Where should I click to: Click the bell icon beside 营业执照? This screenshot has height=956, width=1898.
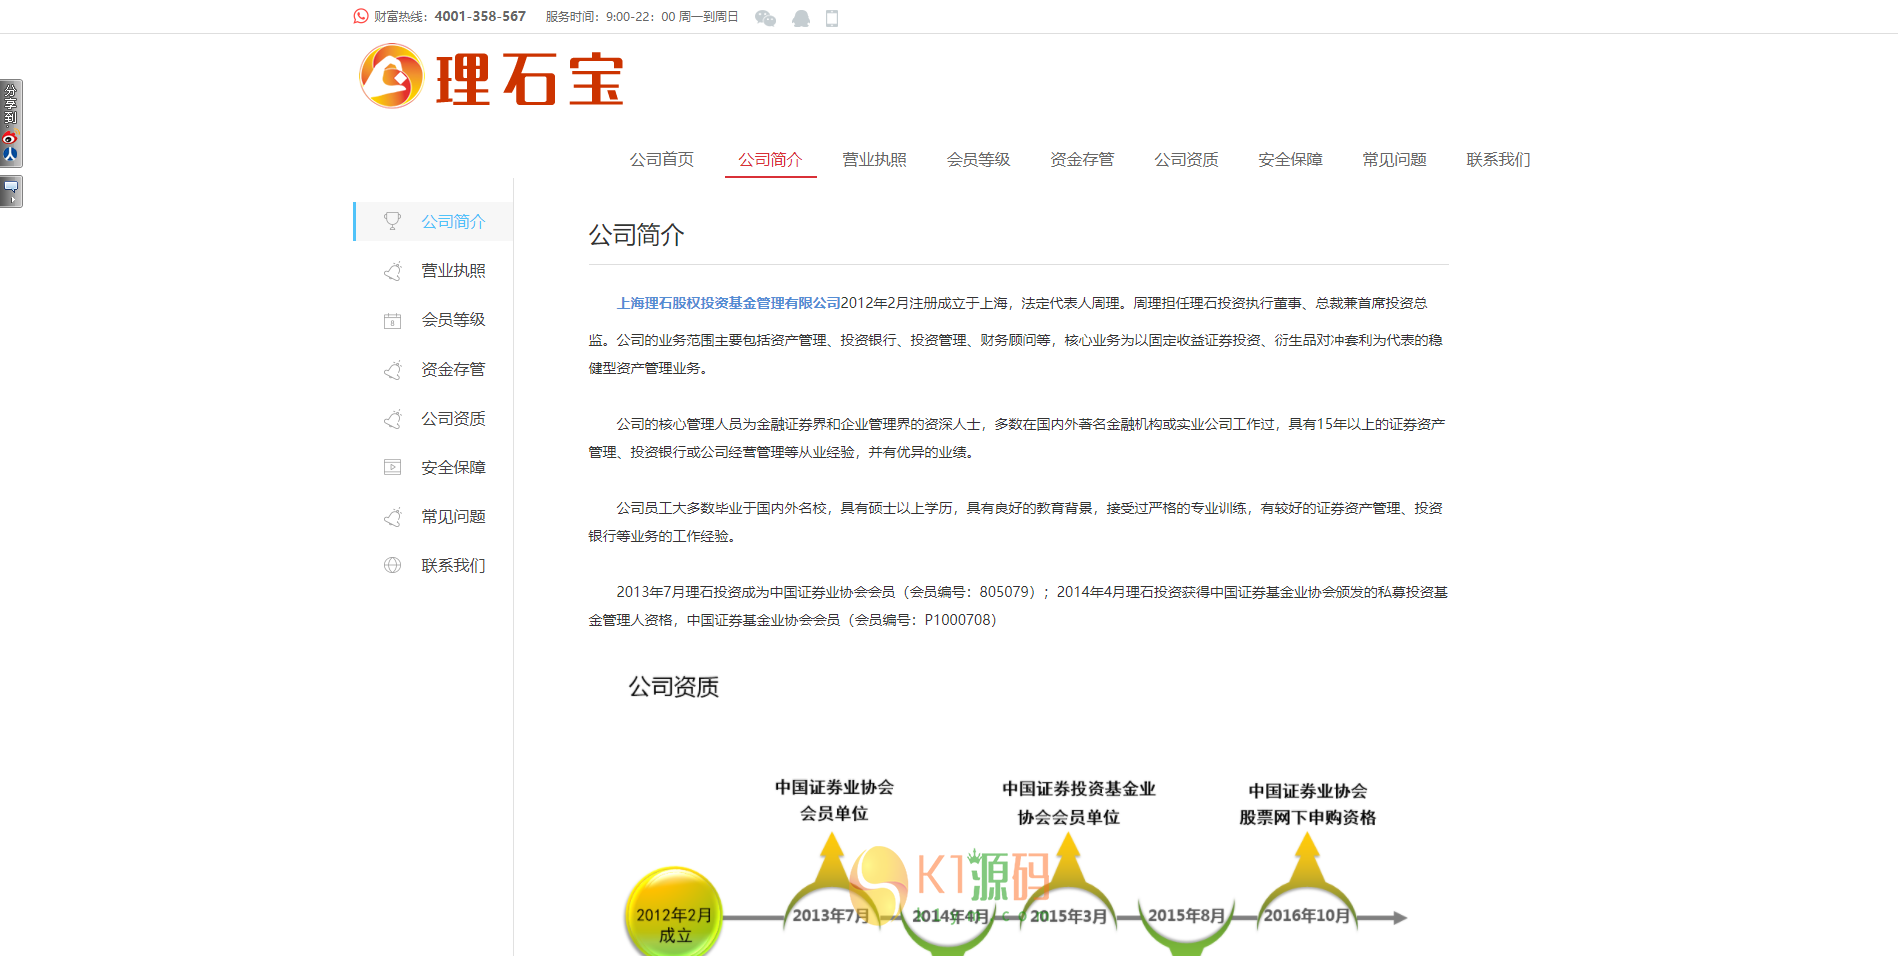tap(393, 271)
